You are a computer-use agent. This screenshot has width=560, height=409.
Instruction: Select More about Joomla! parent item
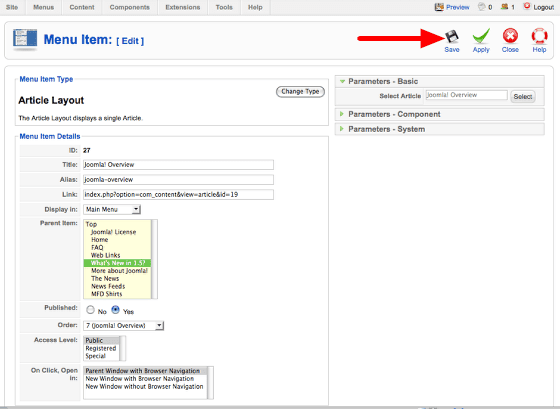tap(117, 271)
